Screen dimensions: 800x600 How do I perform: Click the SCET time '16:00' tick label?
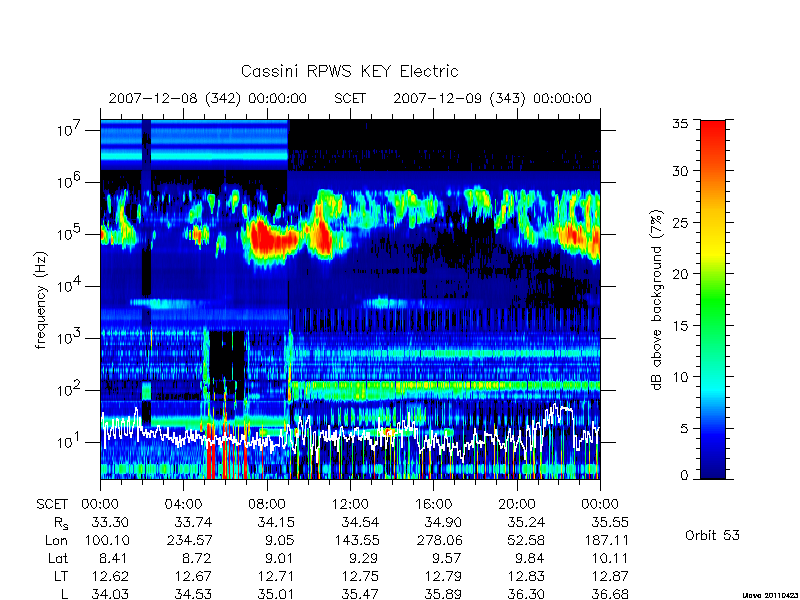pyautogui.click(x=433, y=504)
